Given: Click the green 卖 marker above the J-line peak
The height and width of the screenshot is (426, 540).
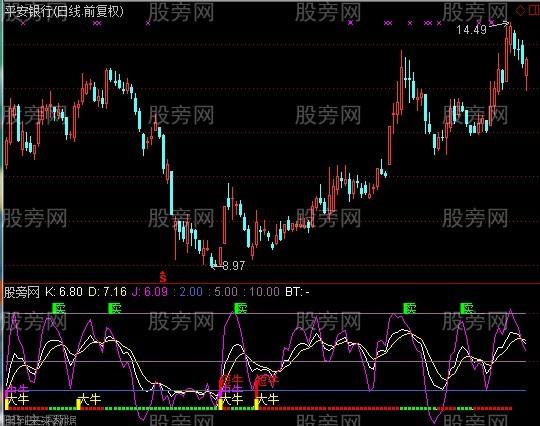Looking at the screenshot, I should tap(241, 308).
